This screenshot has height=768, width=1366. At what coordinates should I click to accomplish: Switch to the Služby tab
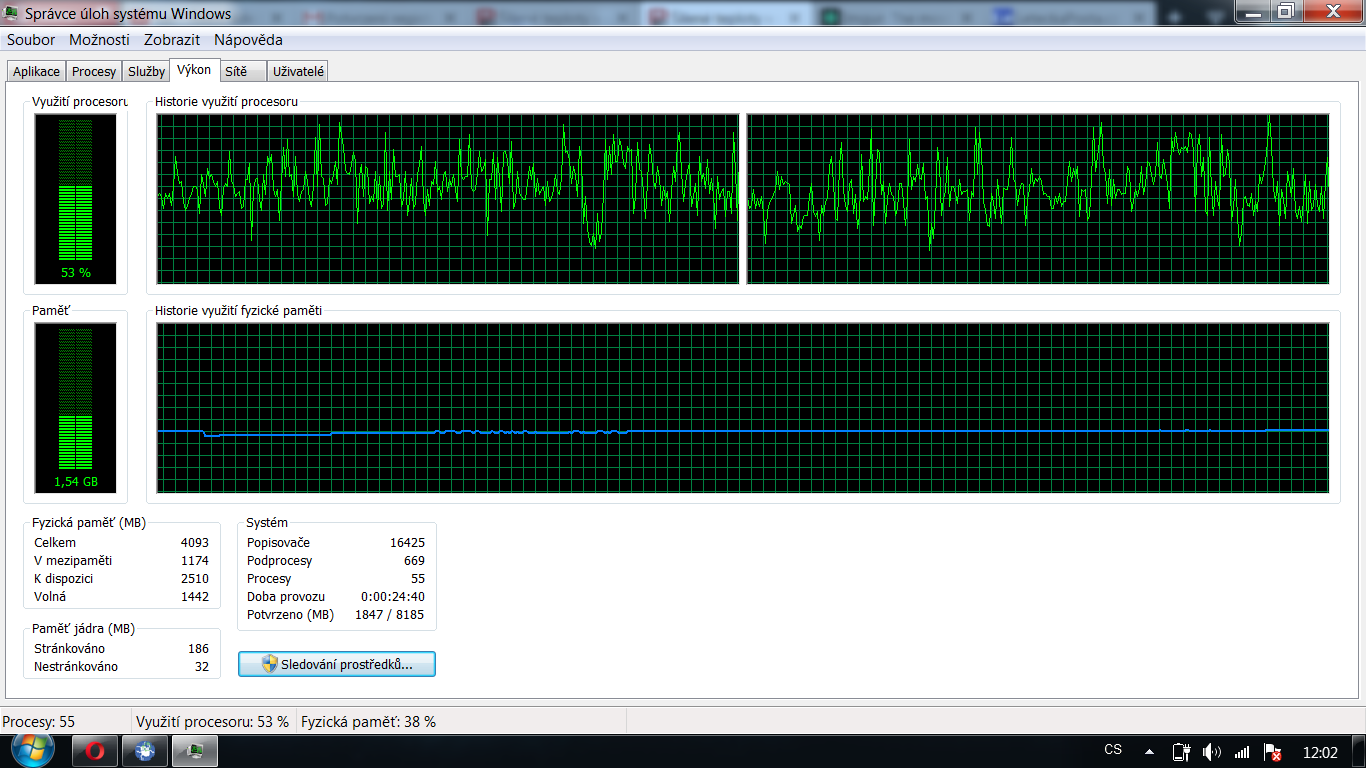click(146, 72)
